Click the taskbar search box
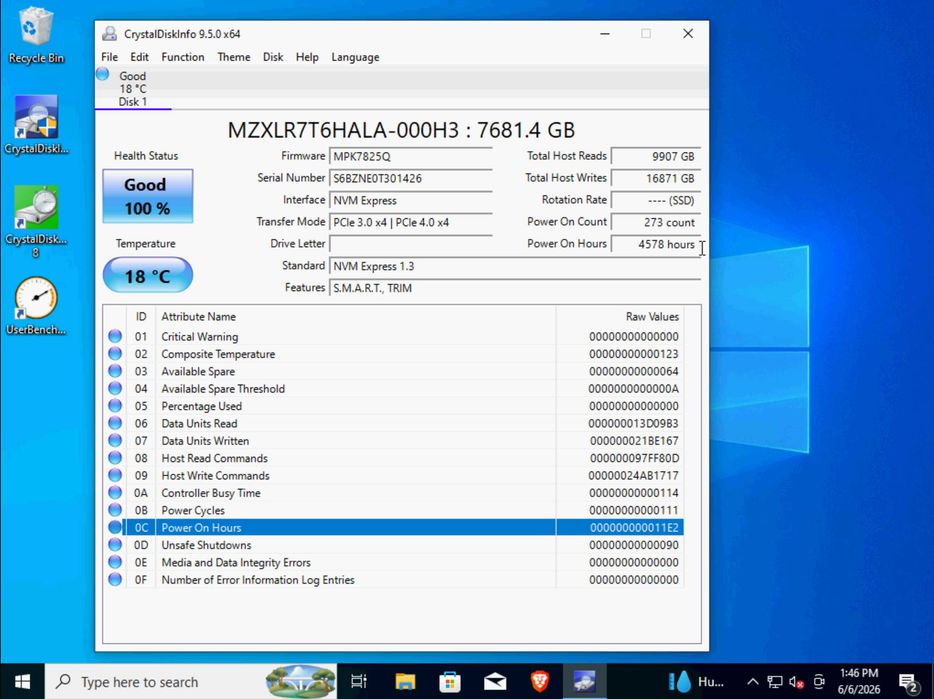This screenshot has width=934, height=699. pos(191,681)
